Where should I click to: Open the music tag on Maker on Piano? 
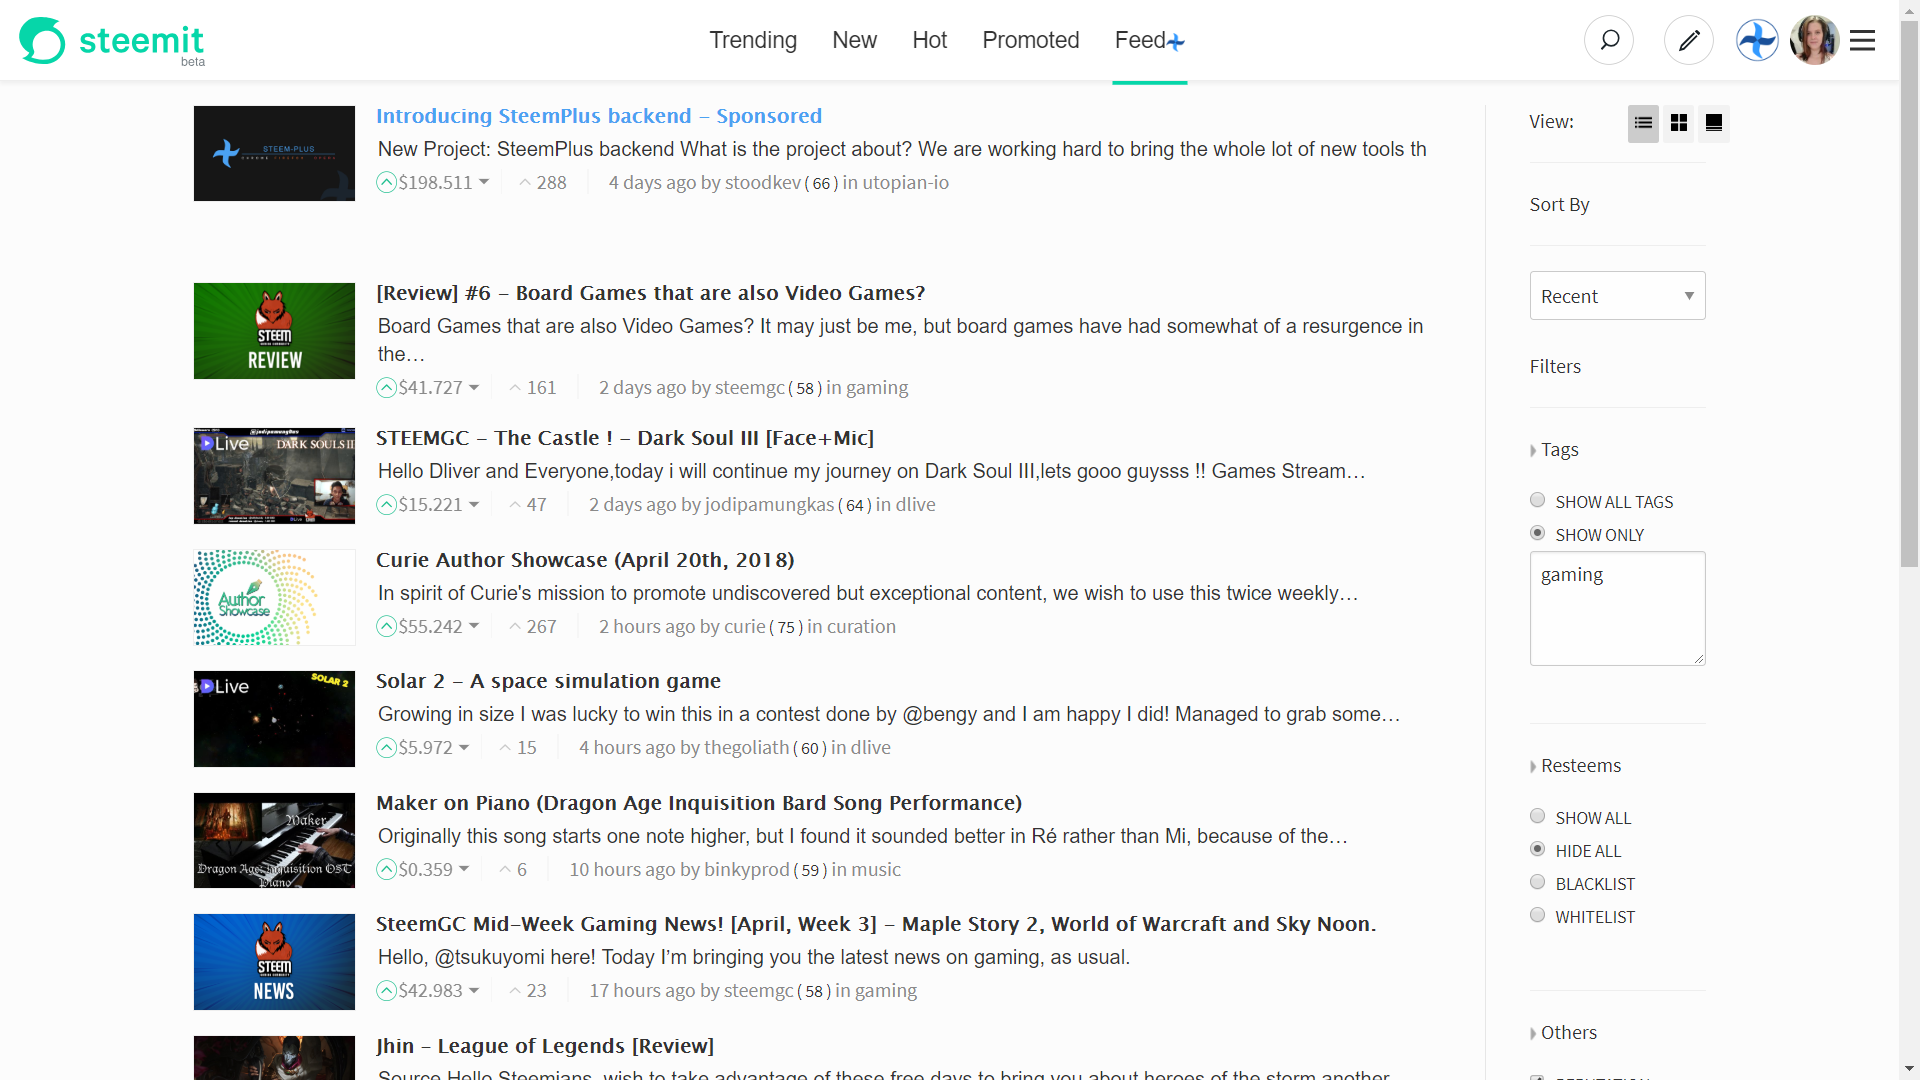pos(877,869)
